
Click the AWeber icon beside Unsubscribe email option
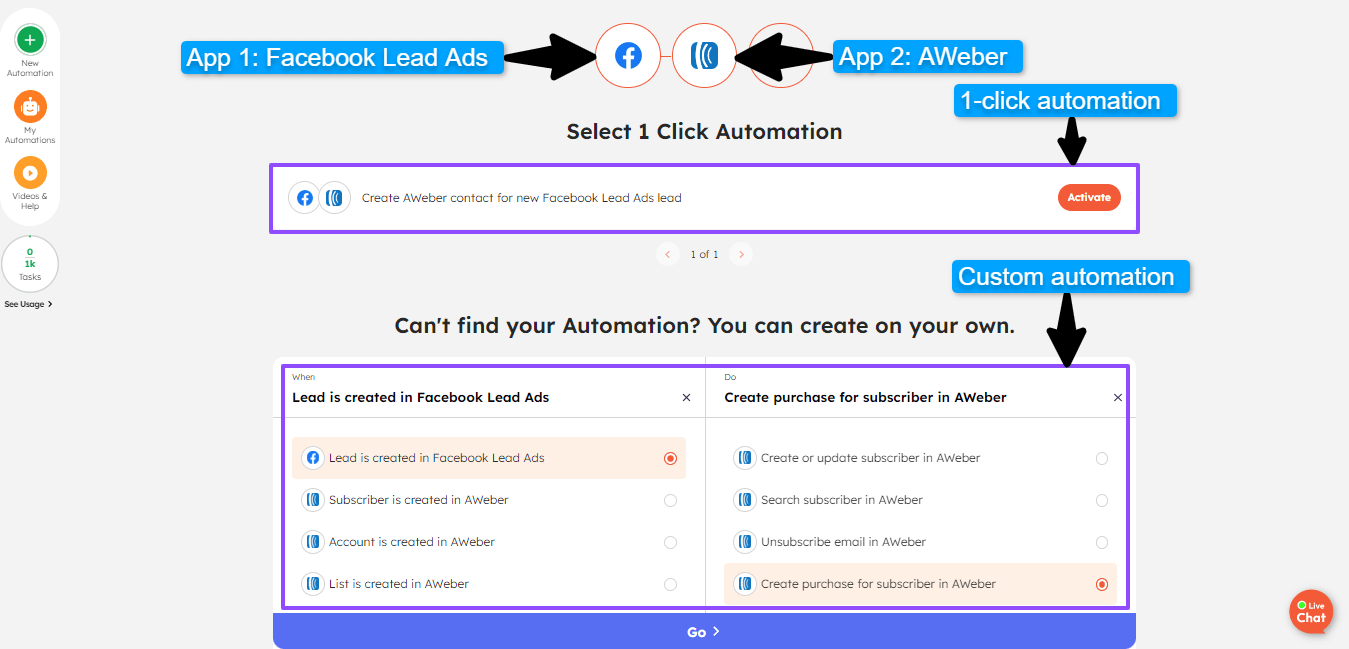click(745, 541)
